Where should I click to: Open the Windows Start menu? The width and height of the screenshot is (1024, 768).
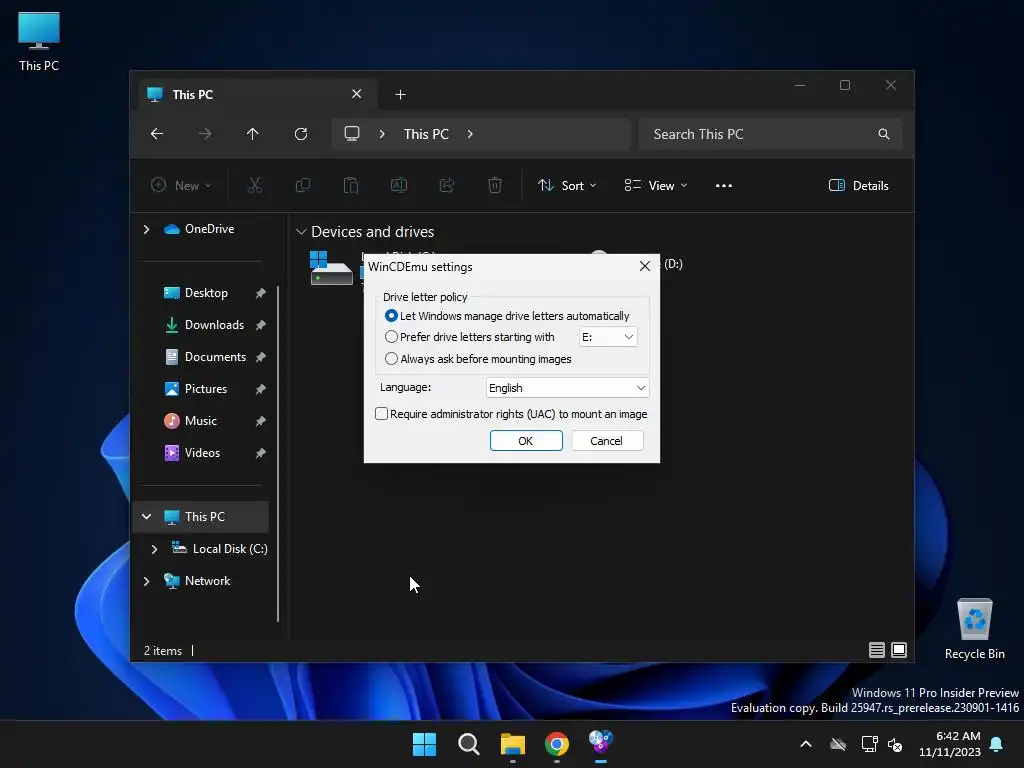424,744
